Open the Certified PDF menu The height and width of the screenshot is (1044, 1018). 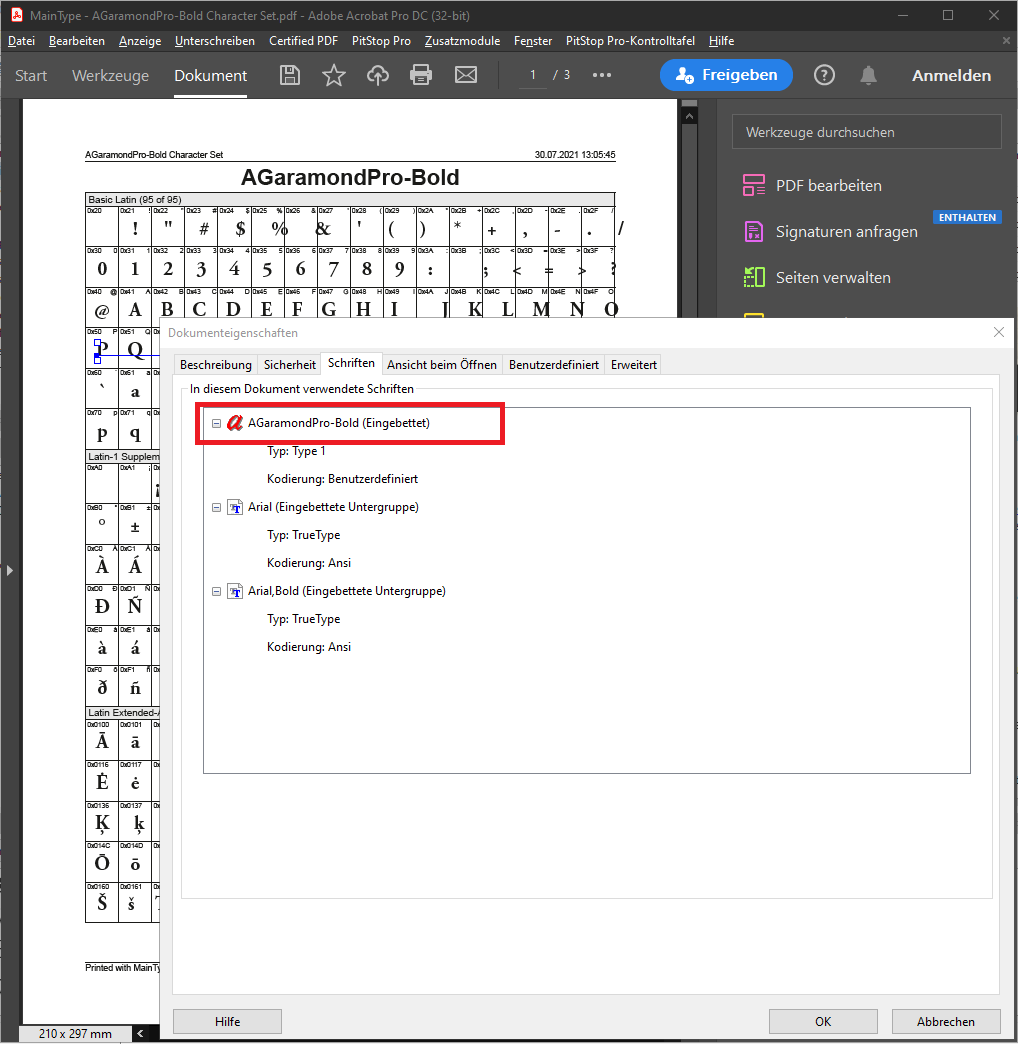[303, 41]
